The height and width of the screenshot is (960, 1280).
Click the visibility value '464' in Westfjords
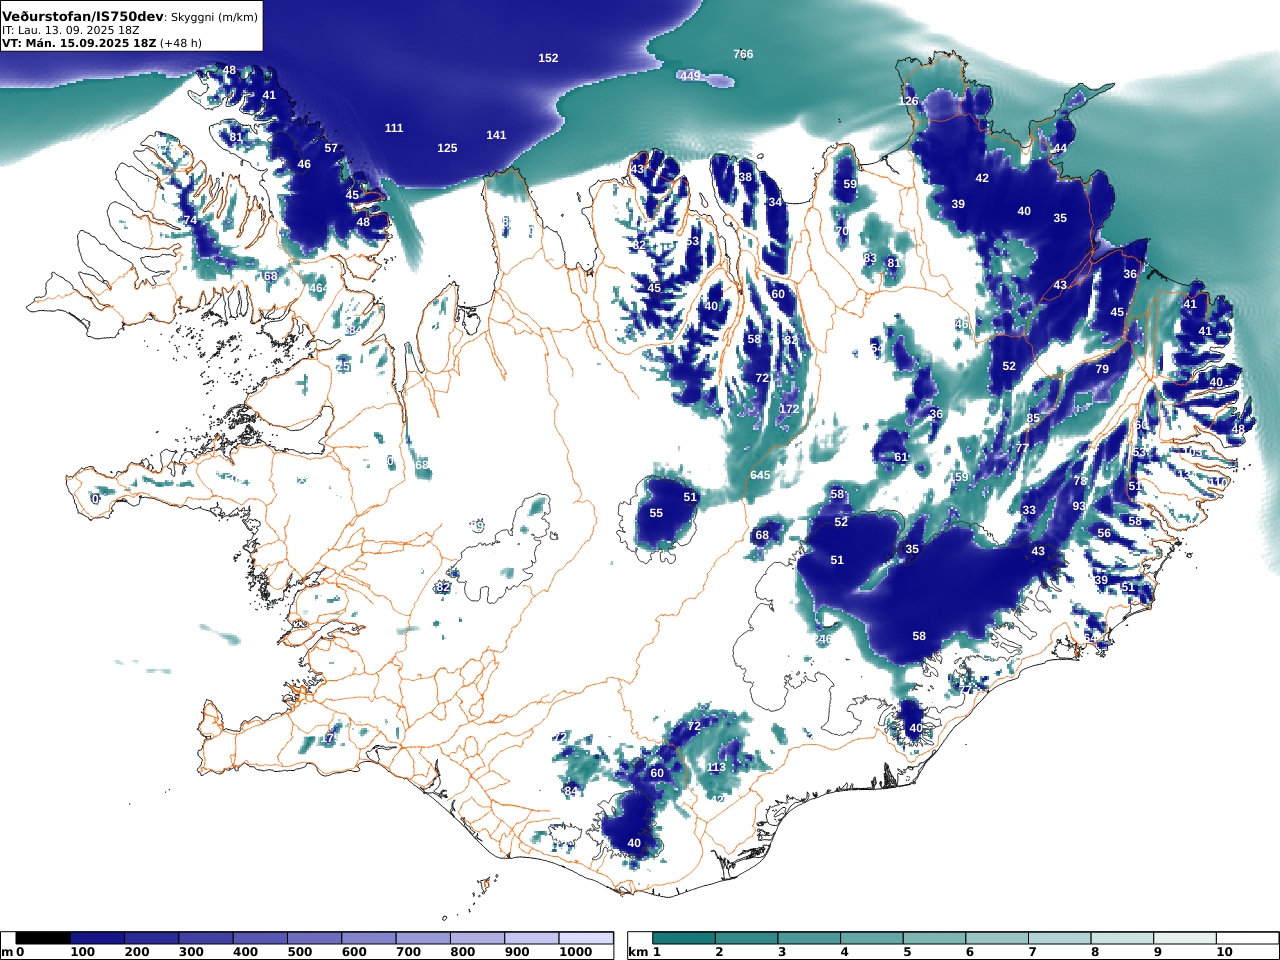[x=318, y=288]
